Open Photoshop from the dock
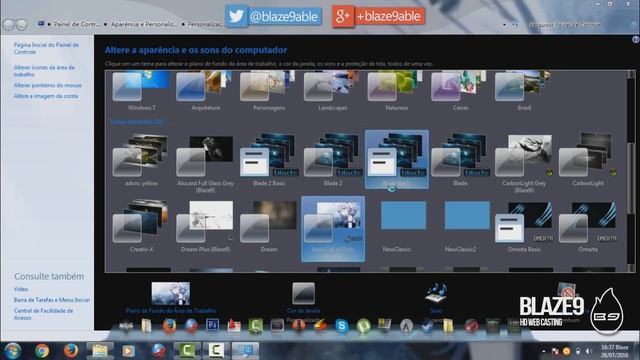Image resolution: width=640 pixels, height=360 pixels. click(x=213, y=325)
